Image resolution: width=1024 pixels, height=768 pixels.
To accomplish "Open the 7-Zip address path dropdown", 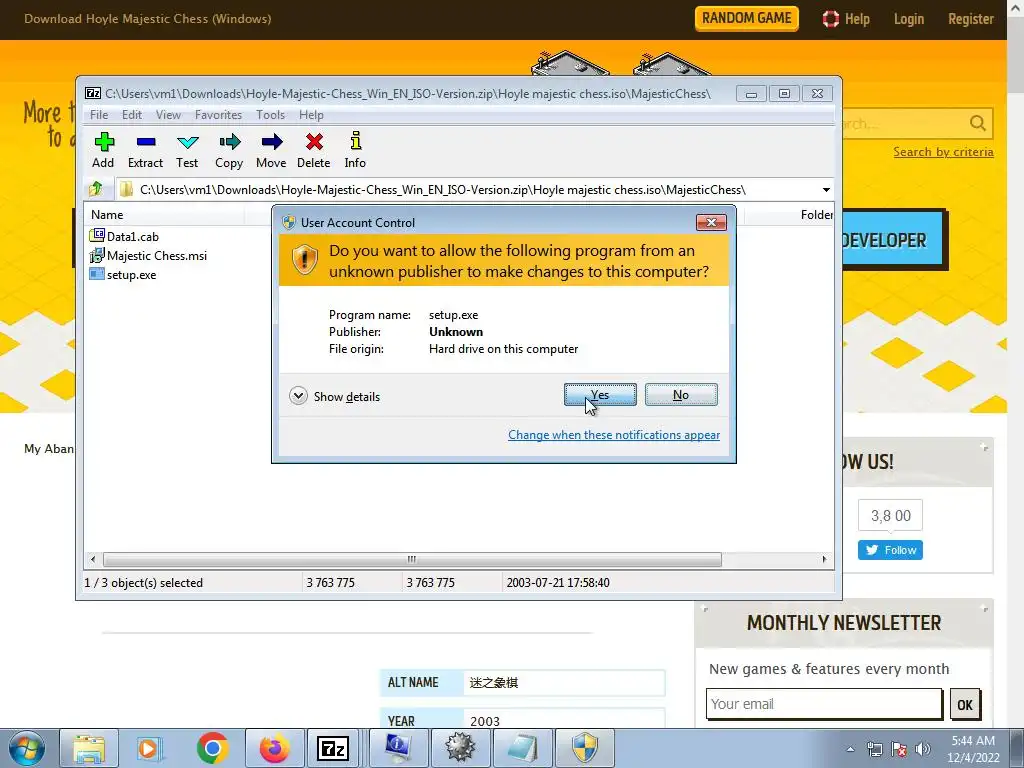I will click(826, 190).
